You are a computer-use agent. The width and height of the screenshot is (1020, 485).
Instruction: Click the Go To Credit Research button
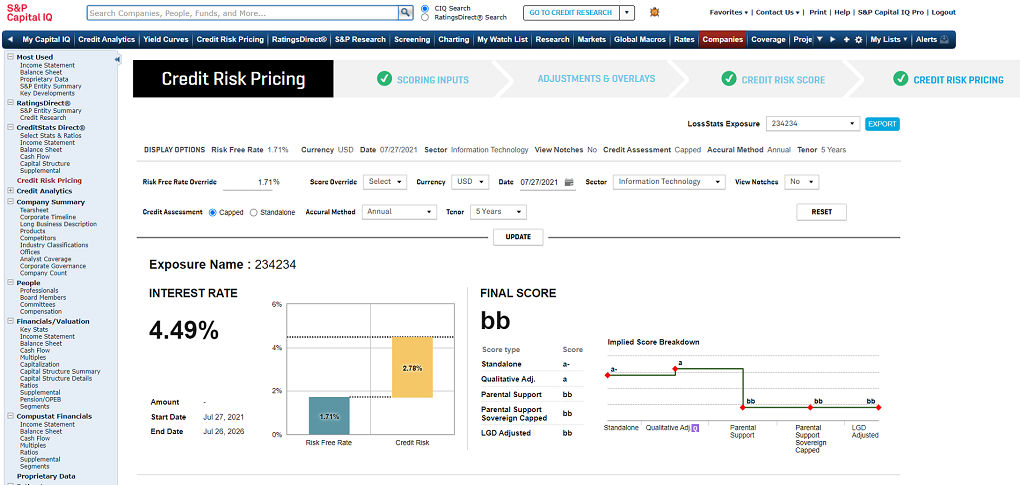click(571, 12)
